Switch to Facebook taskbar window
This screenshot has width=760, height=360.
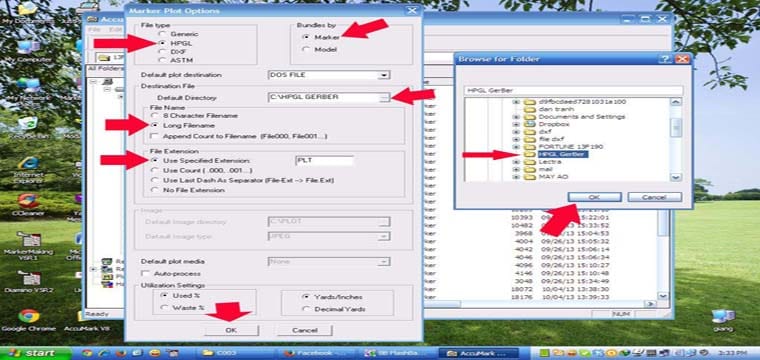tap(311, 353)
